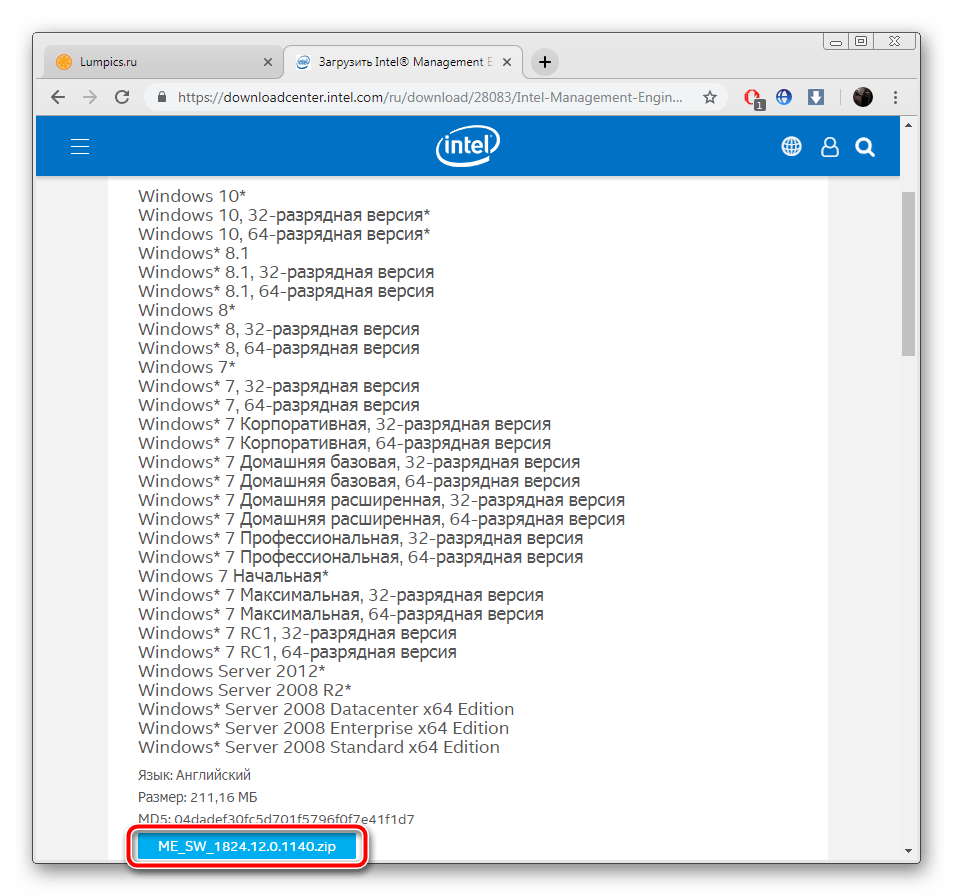Open the globe language selector
The height and width of the screenshot is (896, 953).
pos(791,147)
